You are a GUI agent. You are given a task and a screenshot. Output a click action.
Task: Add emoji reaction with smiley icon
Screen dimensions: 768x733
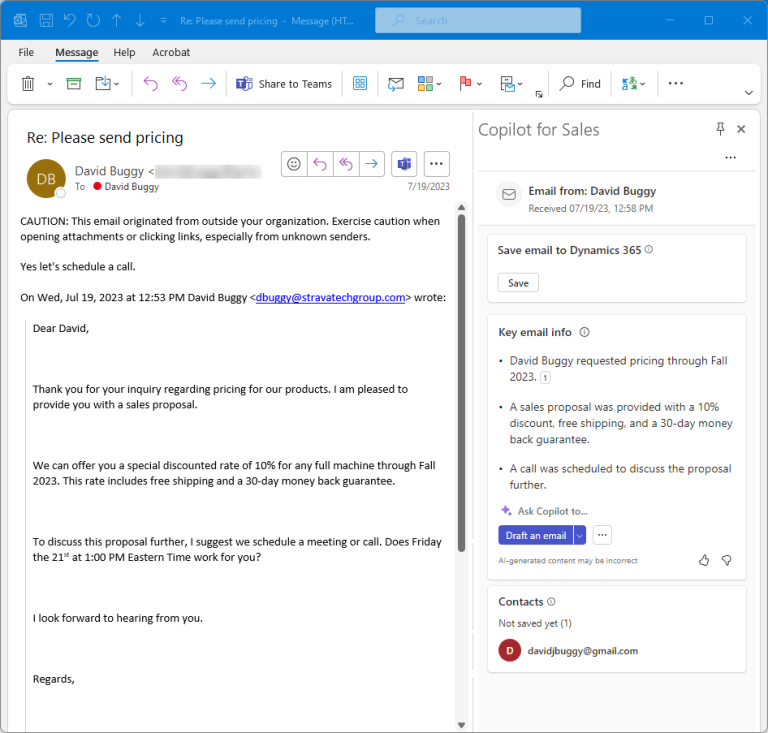[294, 164]
